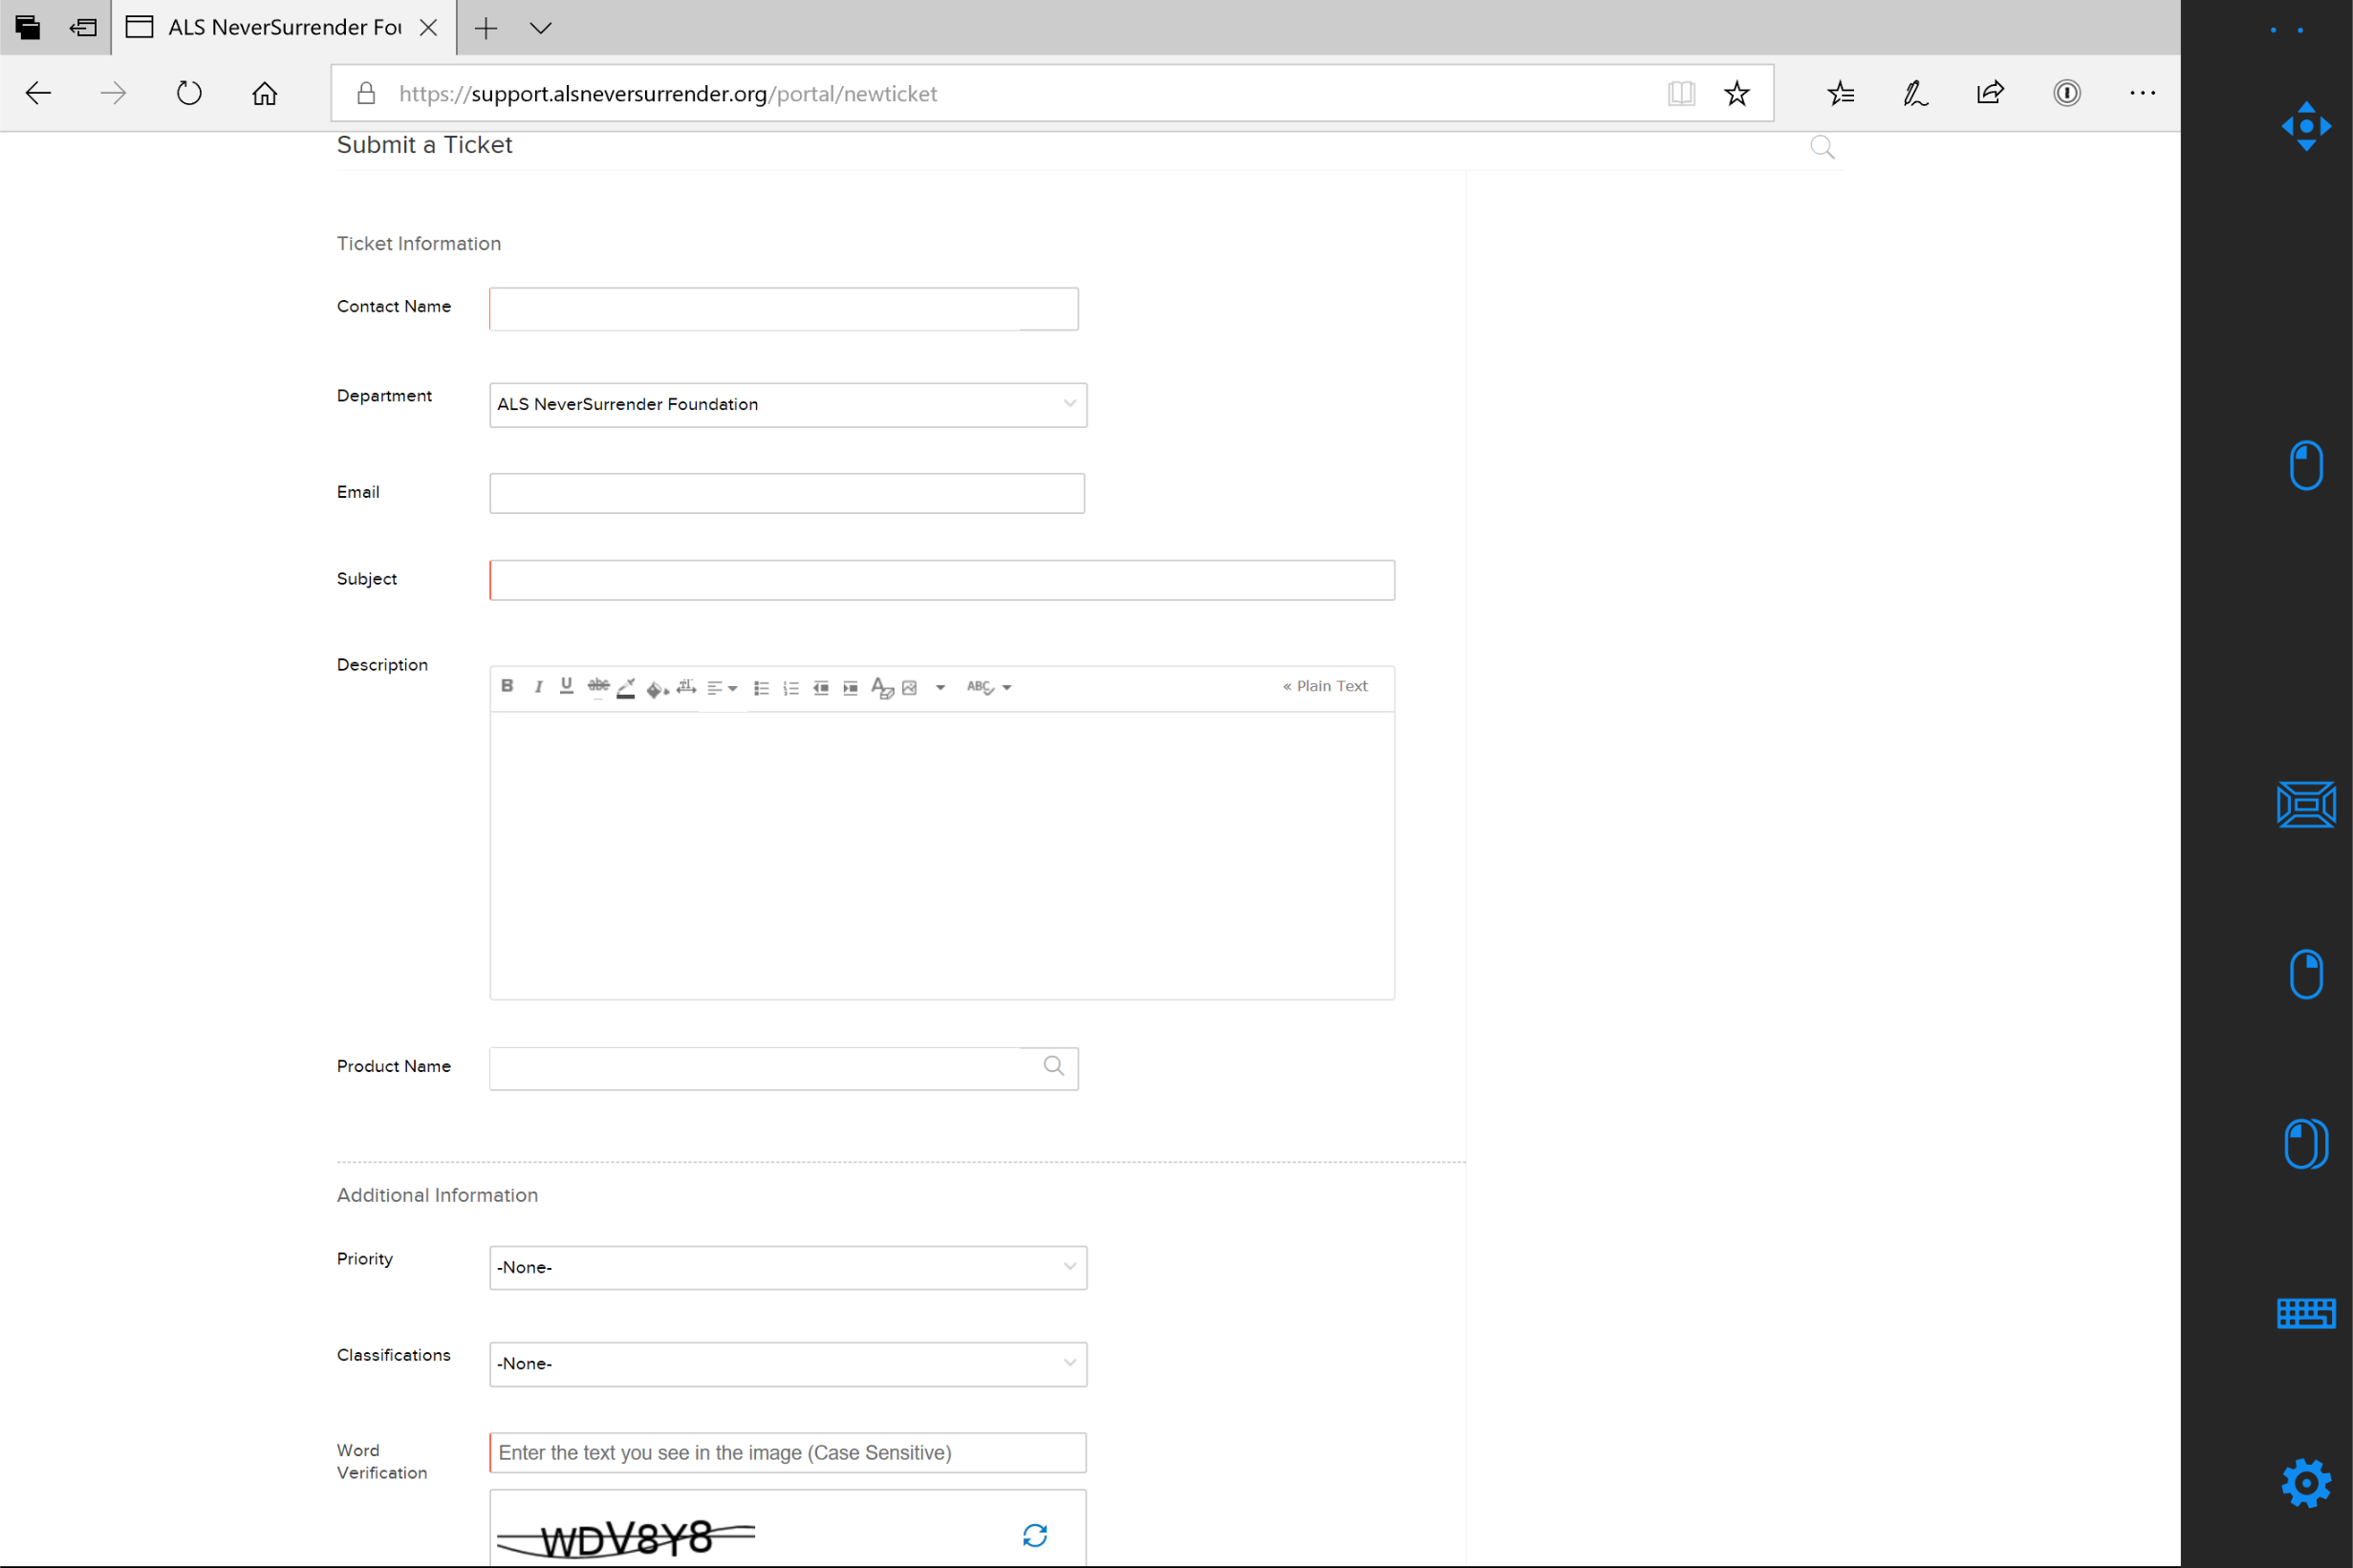The image size is (2353, 1568).
Task: Click the Product Name search magnifier
Action: pyautogui.click(x=1053, y=1066)
